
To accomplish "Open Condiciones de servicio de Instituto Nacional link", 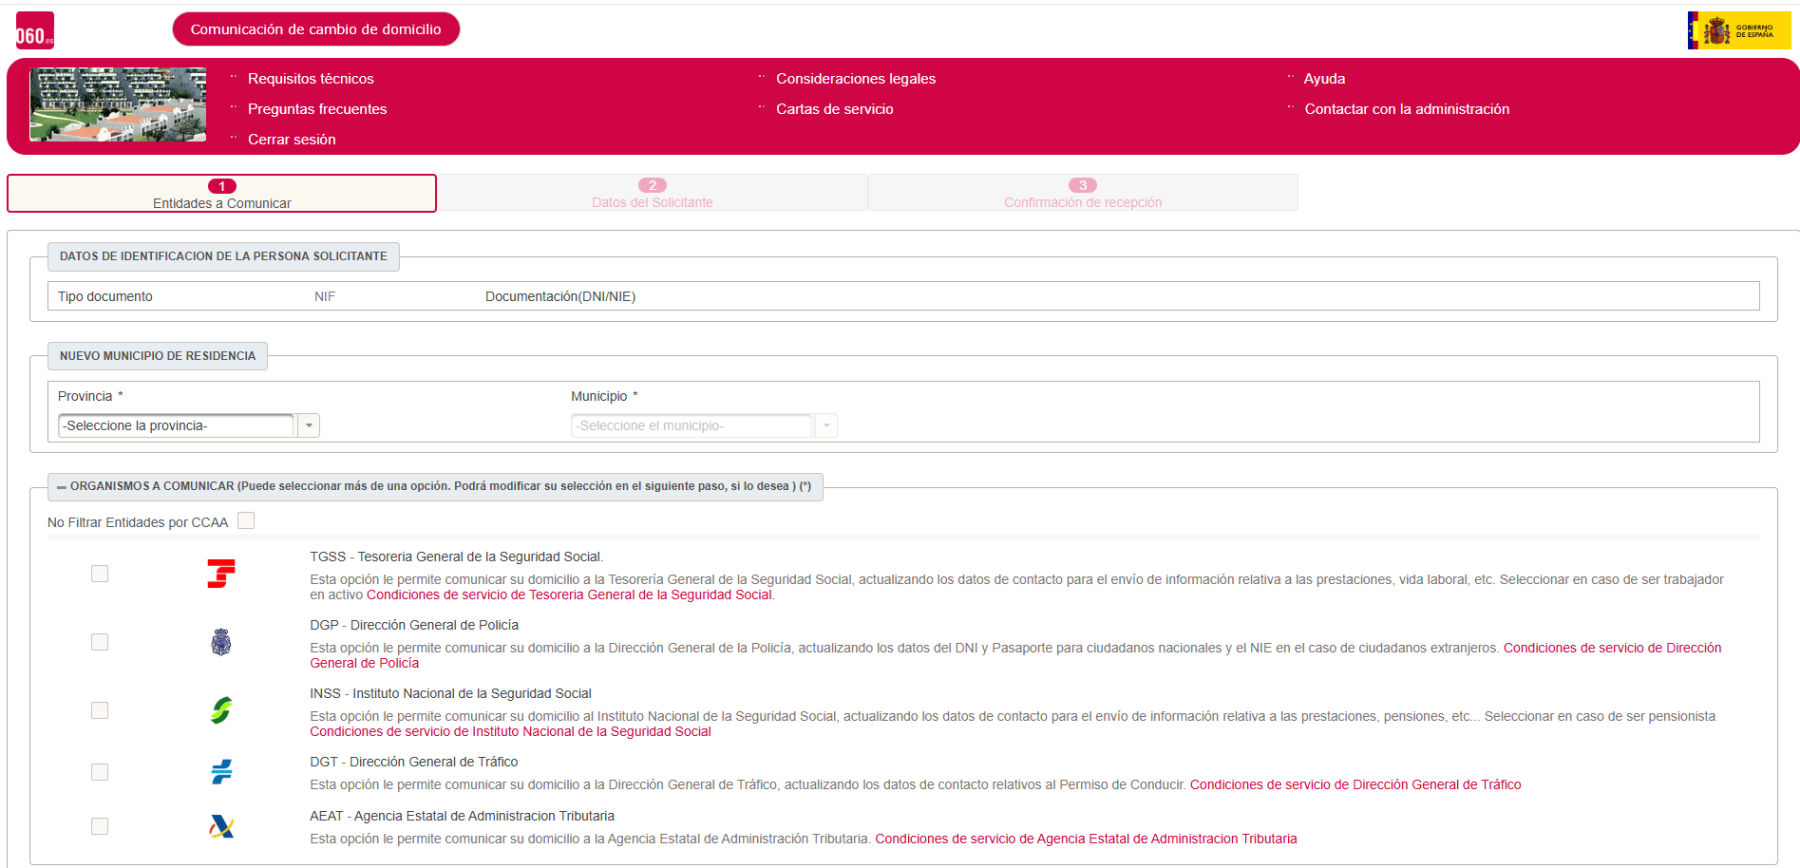I will pos(510,732).
